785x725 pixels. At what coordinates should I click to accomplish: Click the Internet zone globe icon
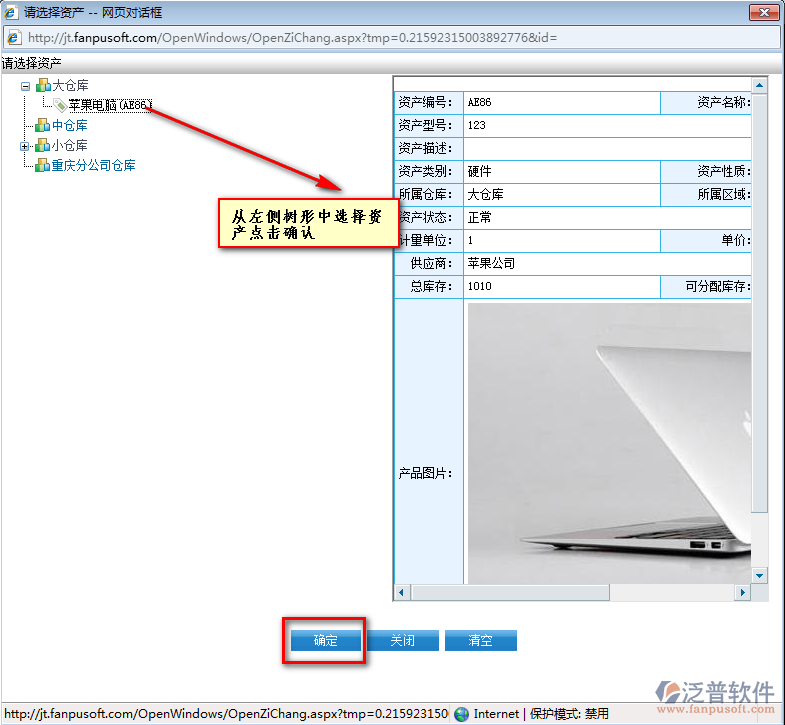[461, 714]
